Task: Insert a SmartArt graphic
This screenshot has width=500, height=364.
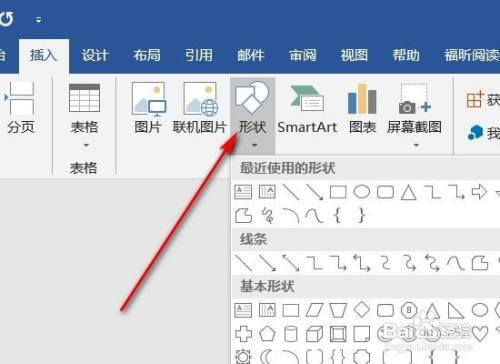Action: pos(307,108)
